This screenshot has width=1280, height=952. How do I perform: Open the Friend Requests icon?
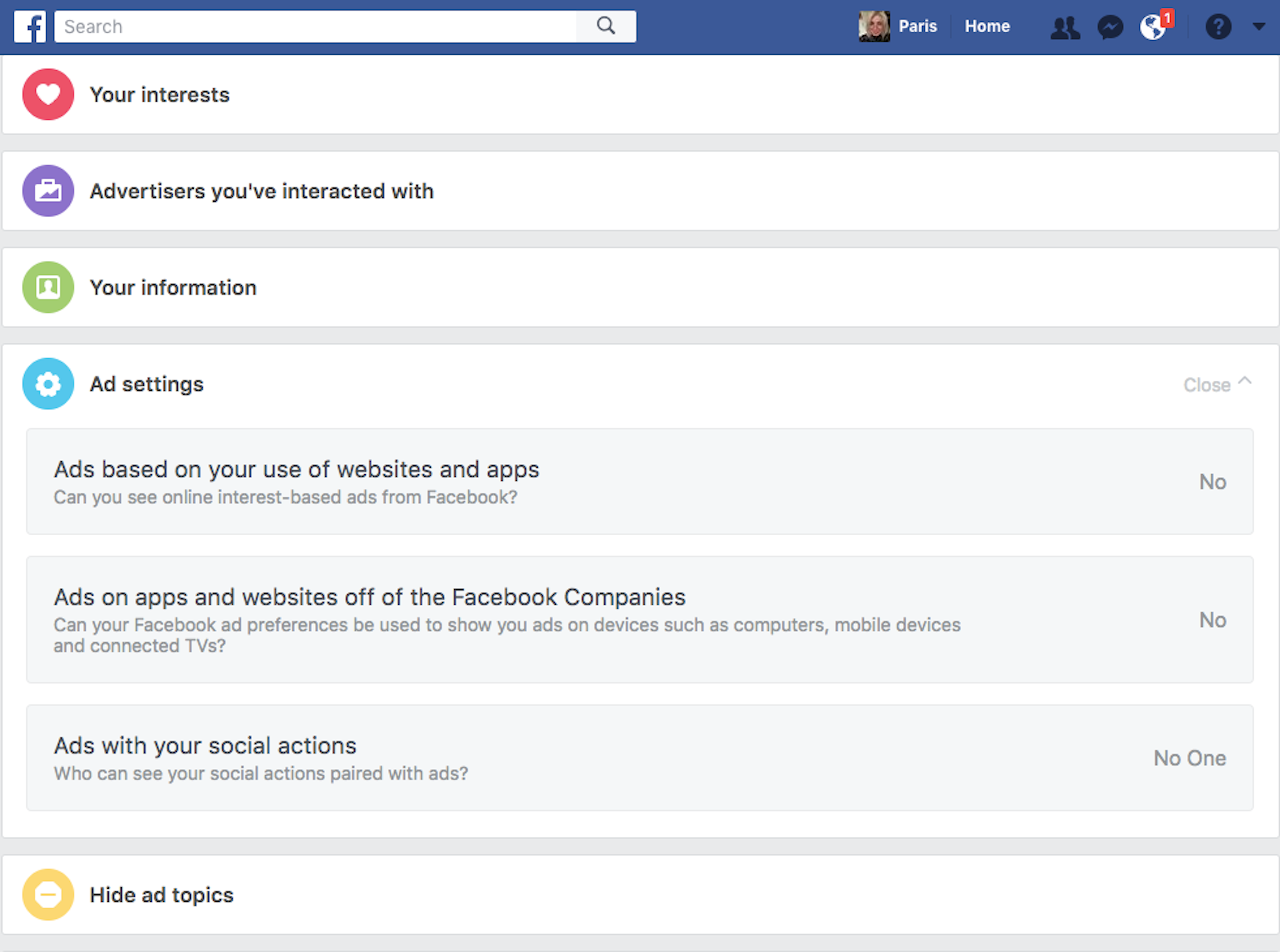point(1065,27)
